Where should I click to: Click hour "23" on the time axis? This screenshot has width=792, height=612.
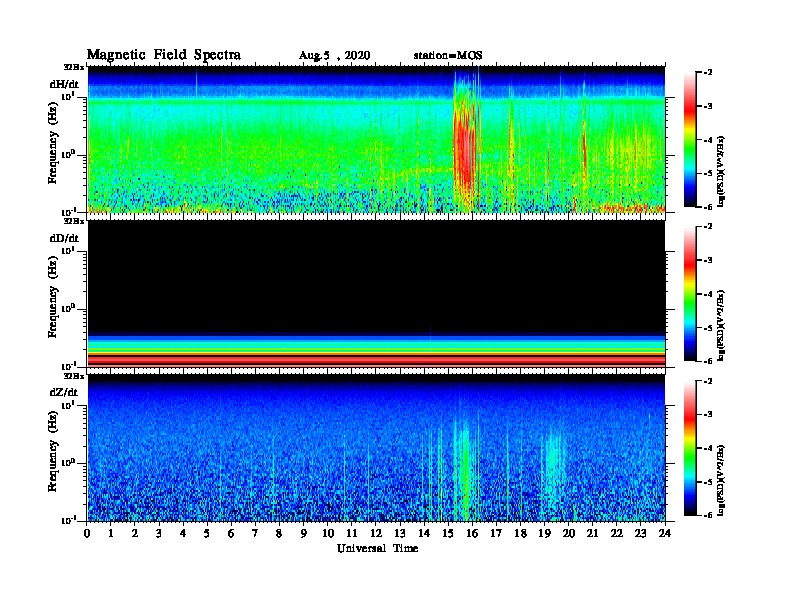coord(641,533)
